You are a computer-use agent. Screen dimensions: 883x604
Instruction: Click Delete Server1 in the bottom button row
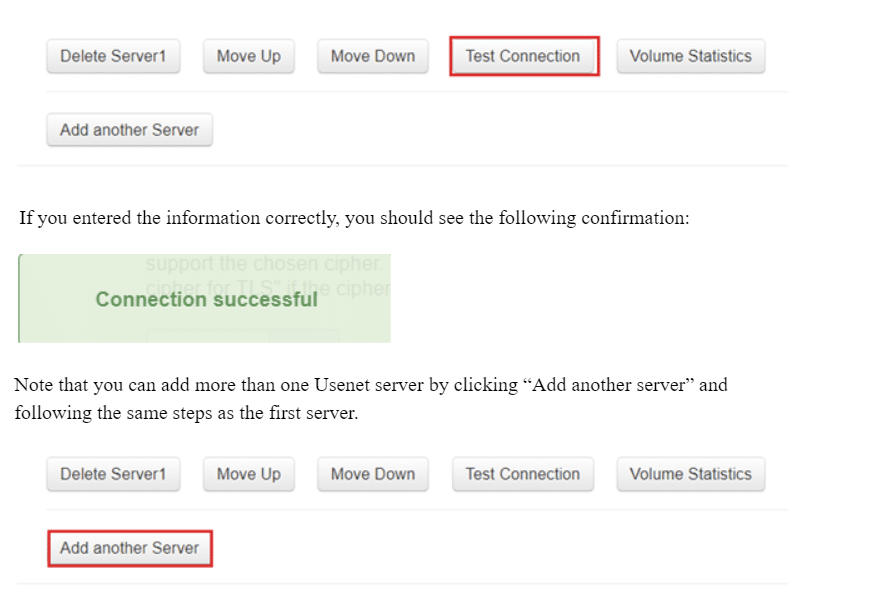113,474
